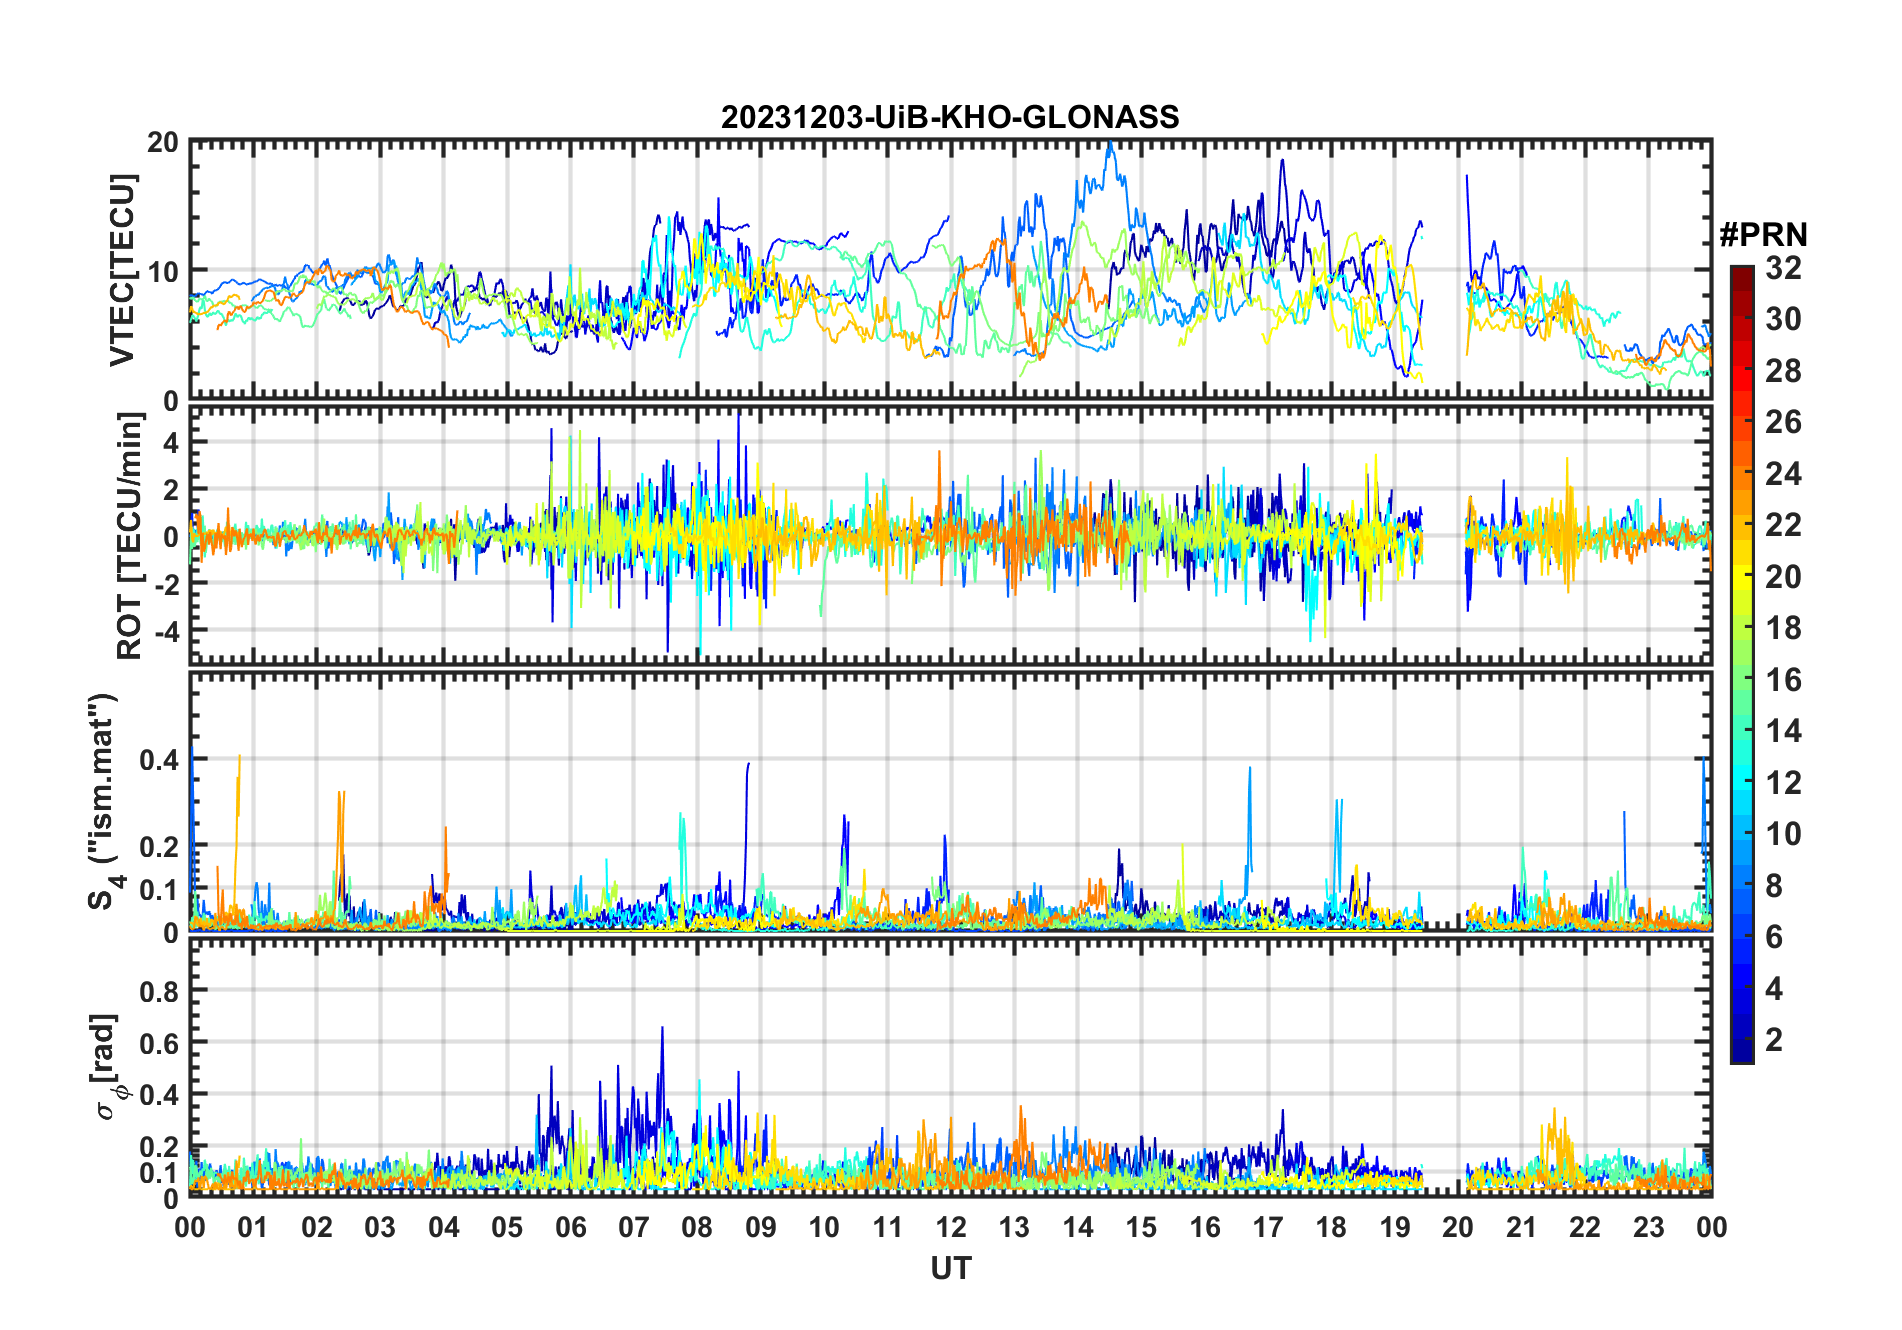Viewport: 1902px width, 1330px height.
Task: Pick the orange colorbar segment beside label 24
Action: [x=1742, y=473]
